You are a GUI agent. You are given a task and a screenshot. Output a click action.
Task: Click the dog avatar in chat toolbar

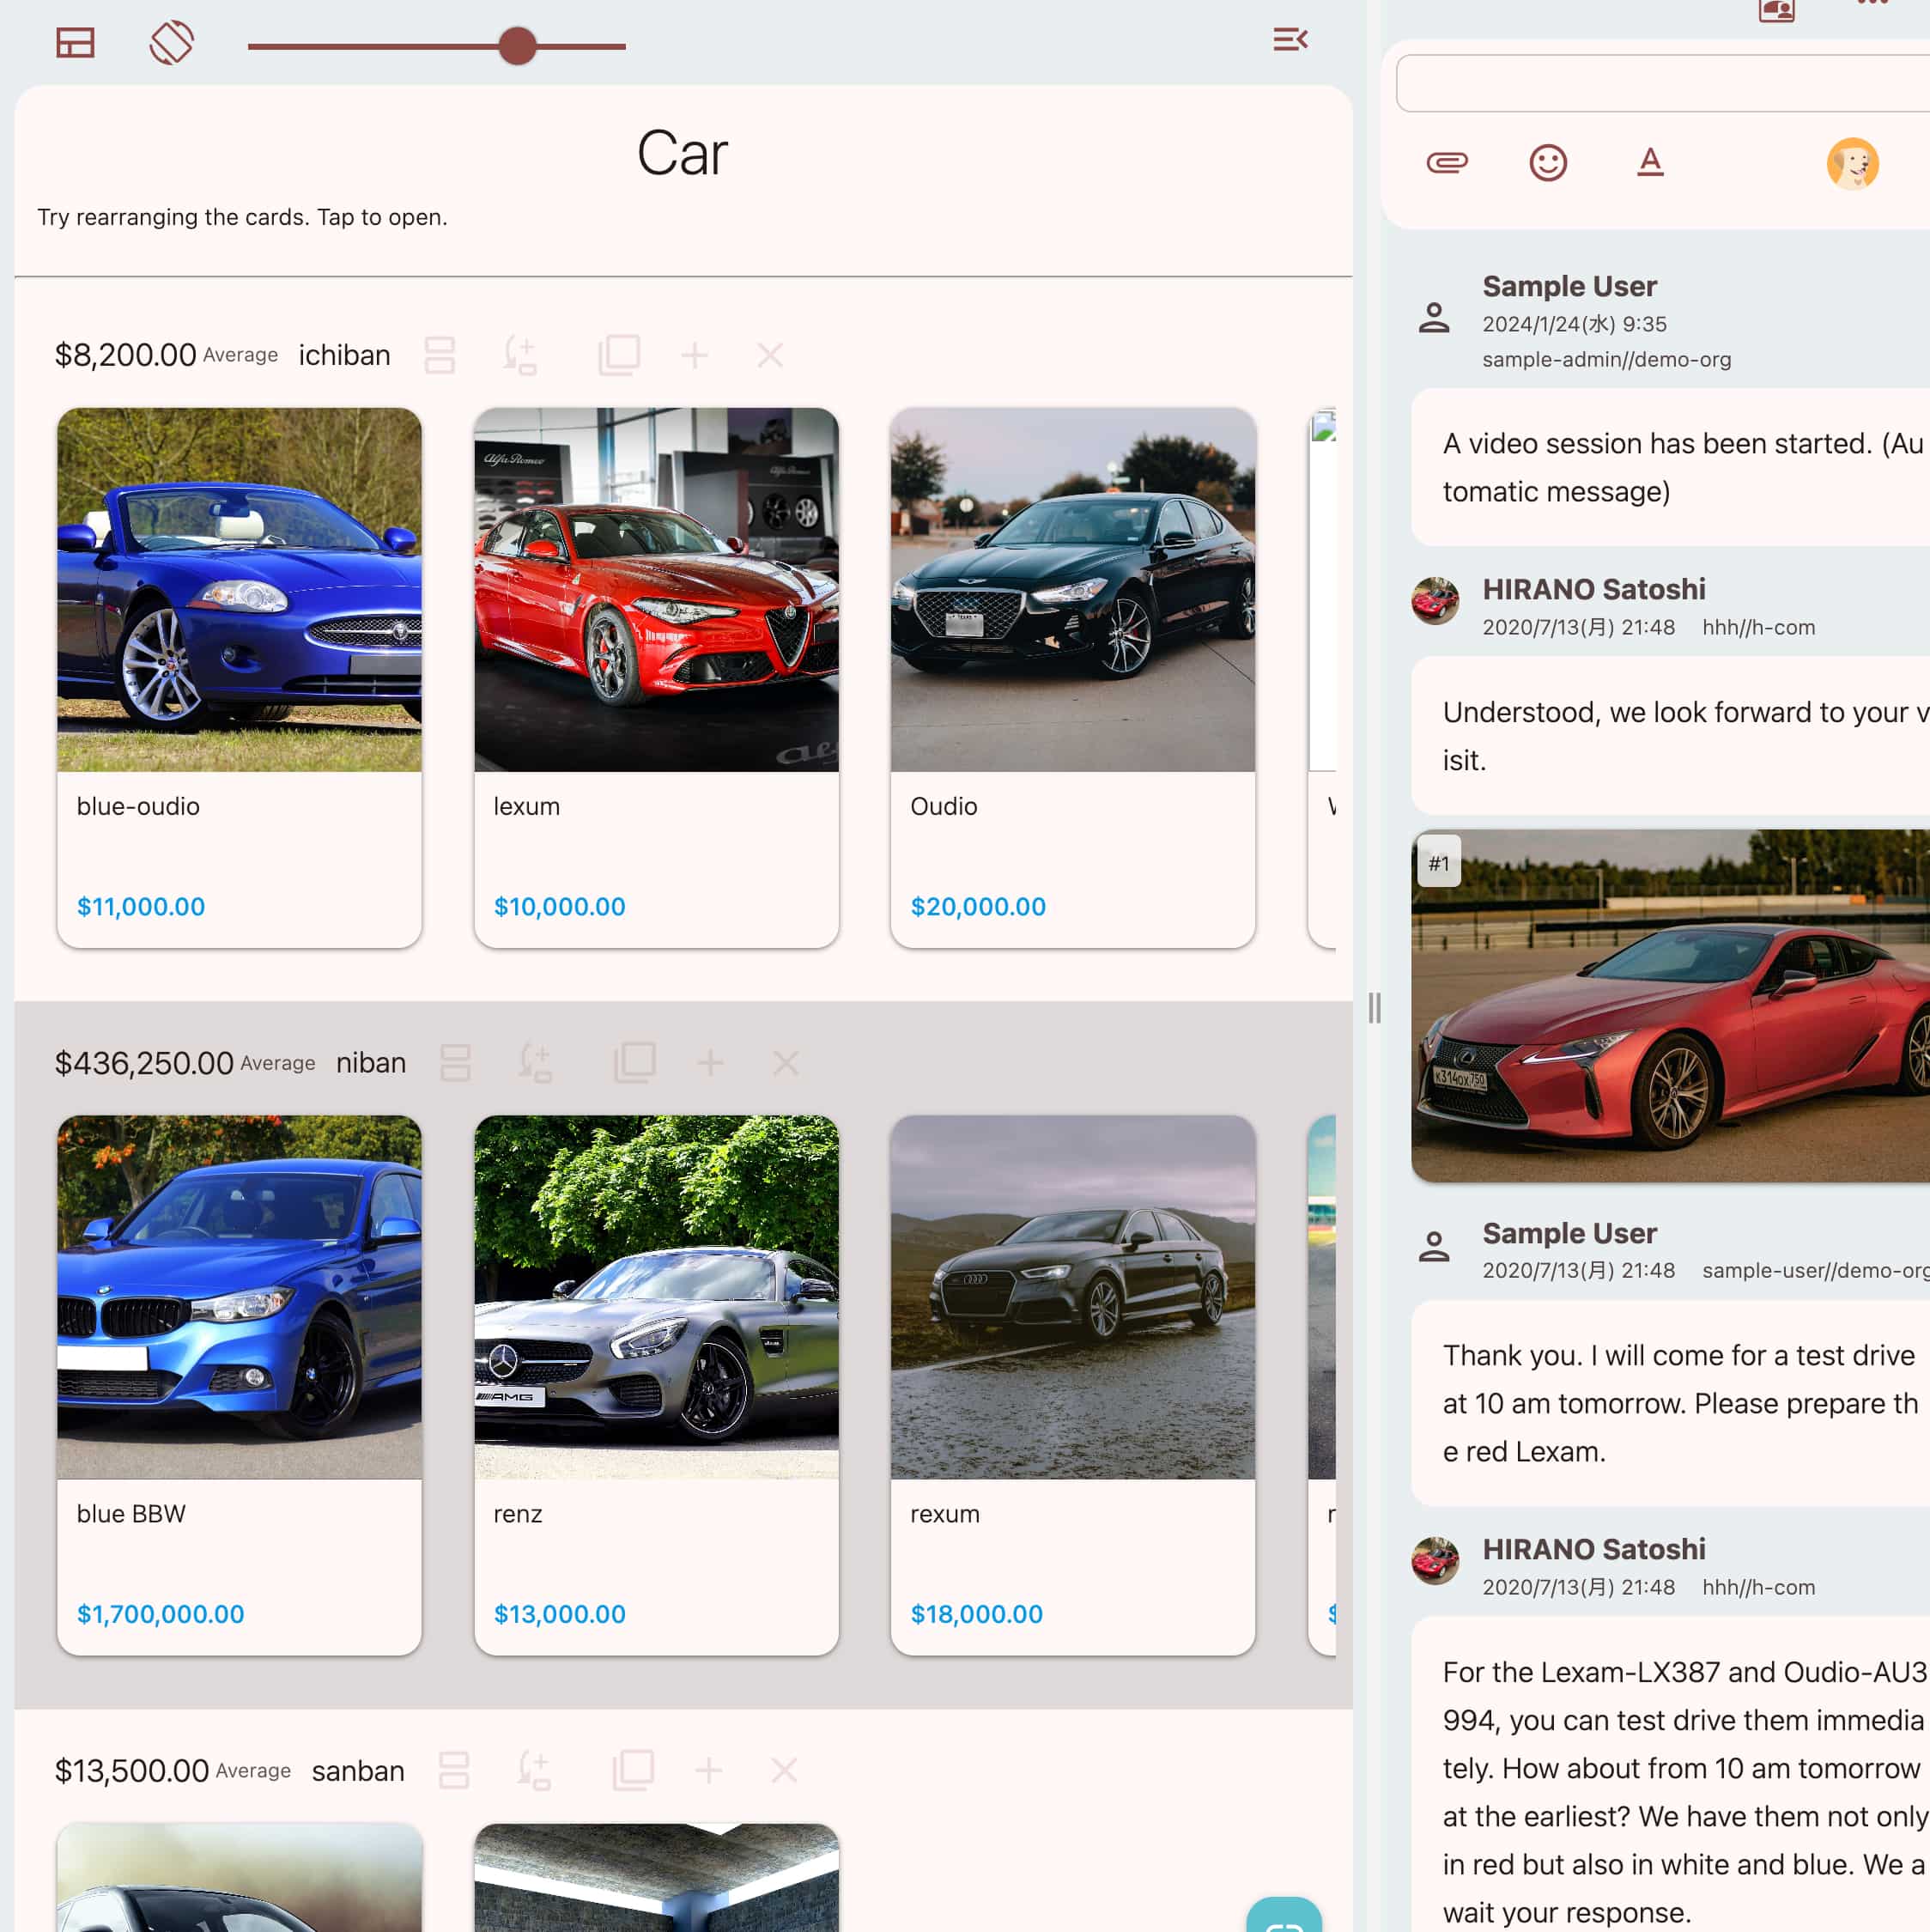coord(1852,163)
